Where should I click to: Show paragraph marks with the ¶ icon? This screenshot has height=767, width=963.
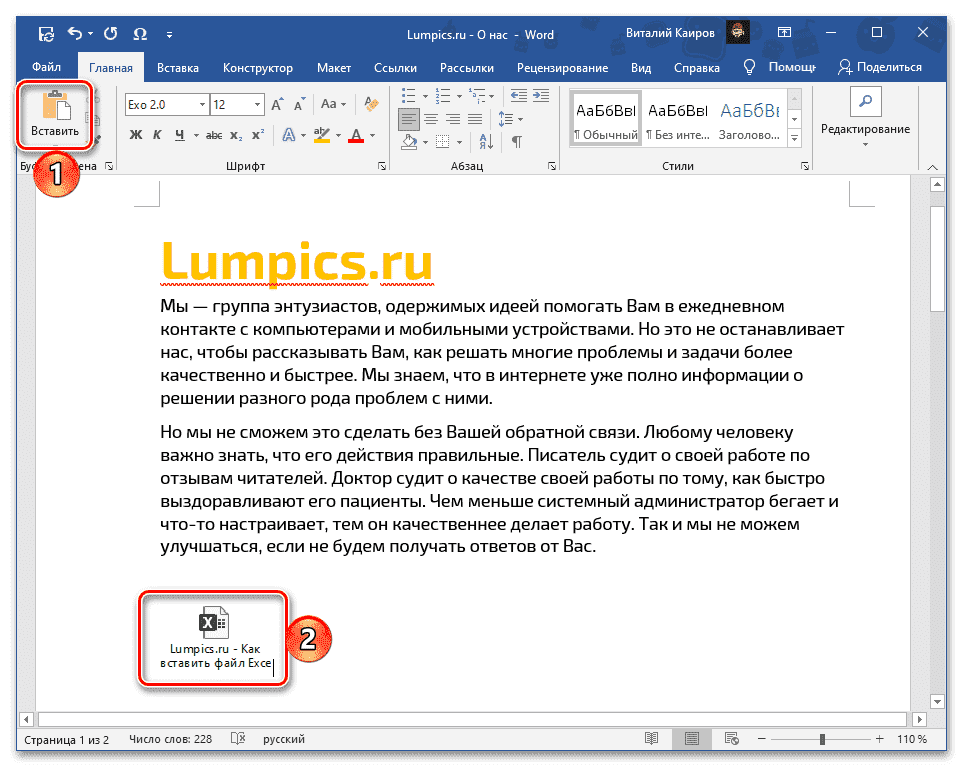(517, 142)
